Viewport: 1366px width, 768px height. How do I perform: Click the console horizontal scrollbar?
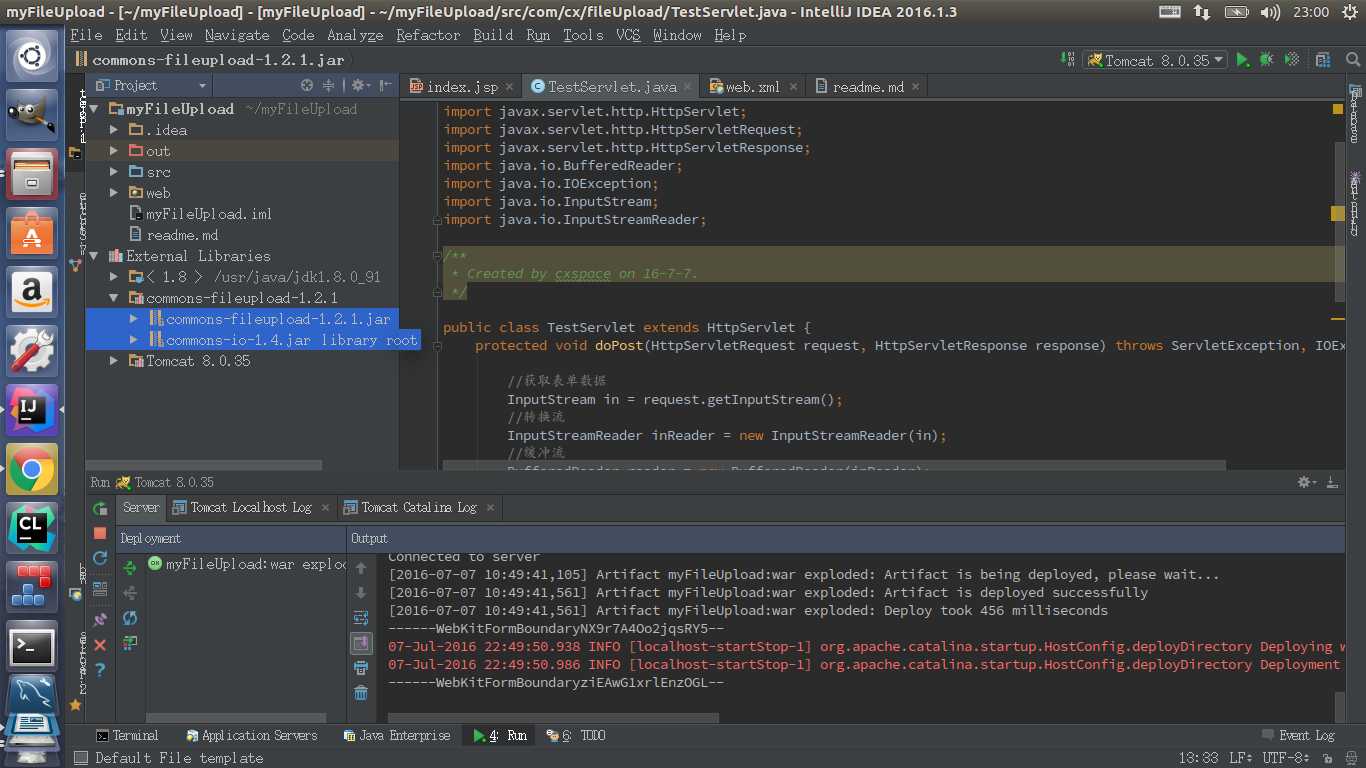tap(553, 718)
